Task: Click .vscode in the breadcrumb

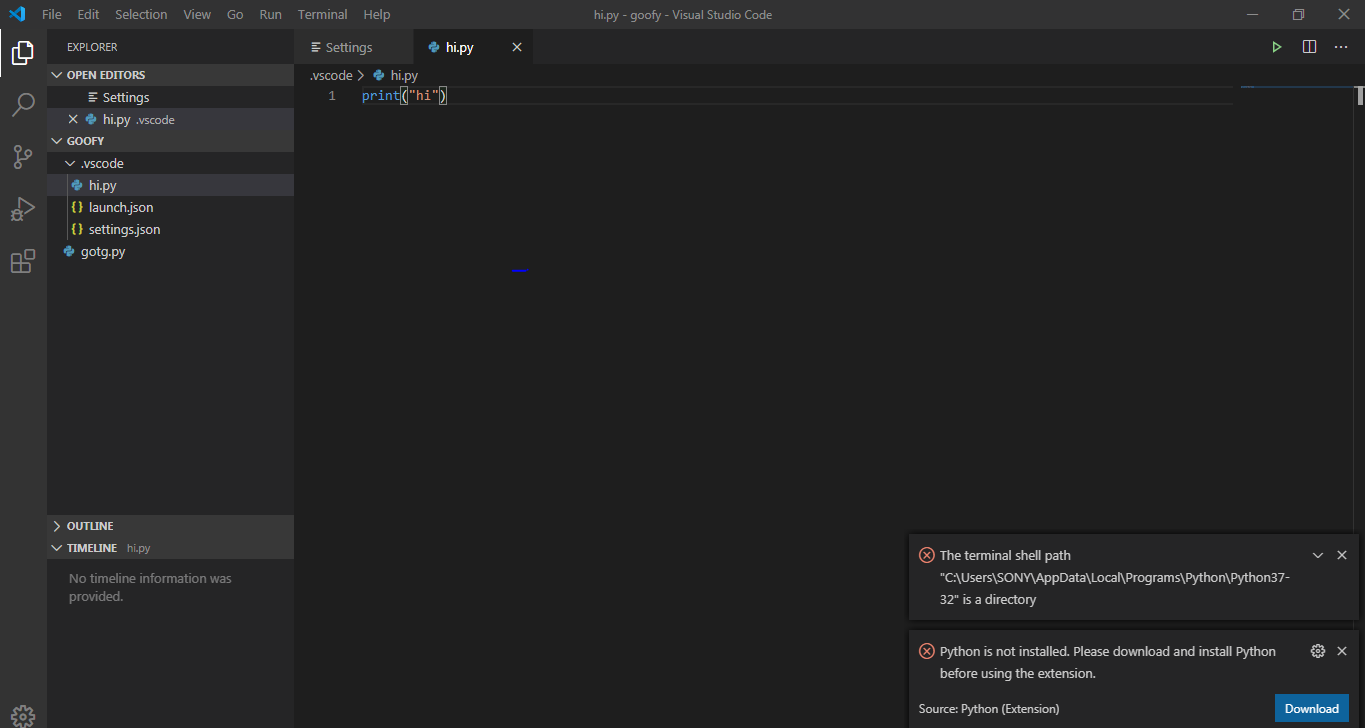Action: [331, 75]
